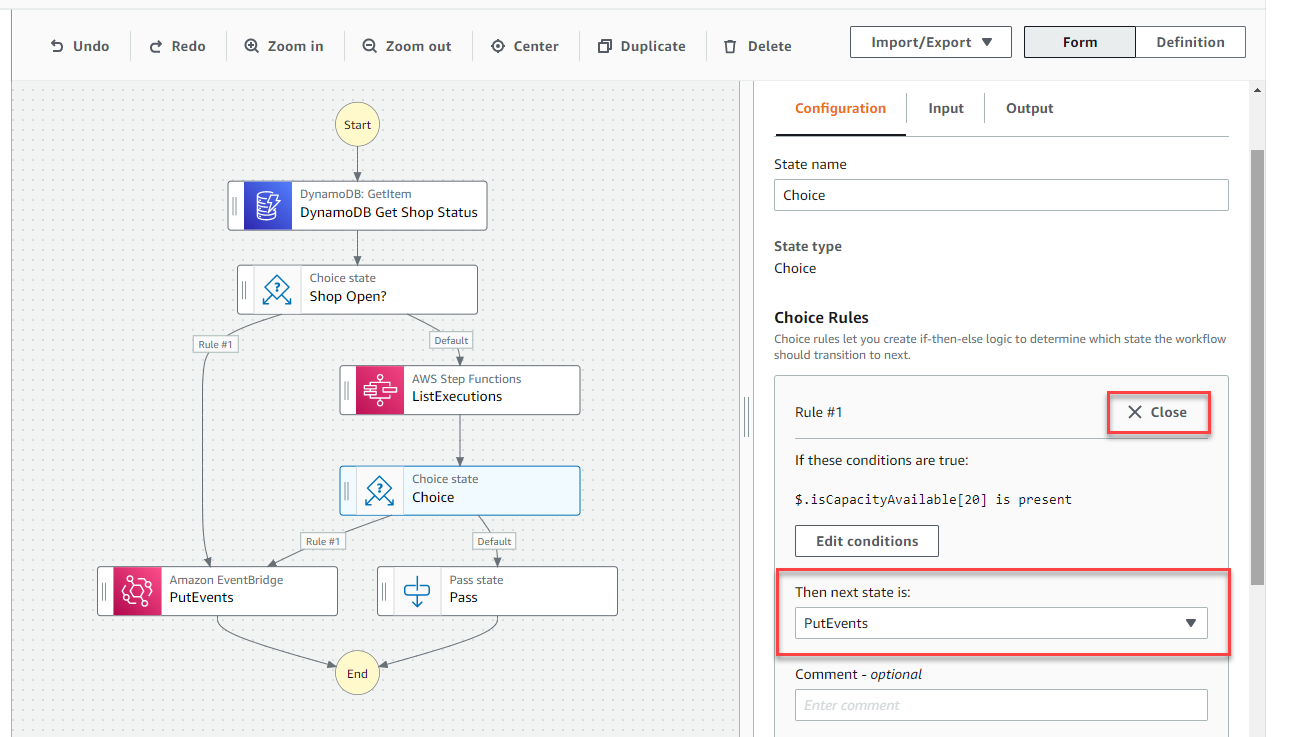The height and width of the screenshot is (737, 1306).
Task: Click Rule #1 label under Choice node
Action: tap(323, 541)
